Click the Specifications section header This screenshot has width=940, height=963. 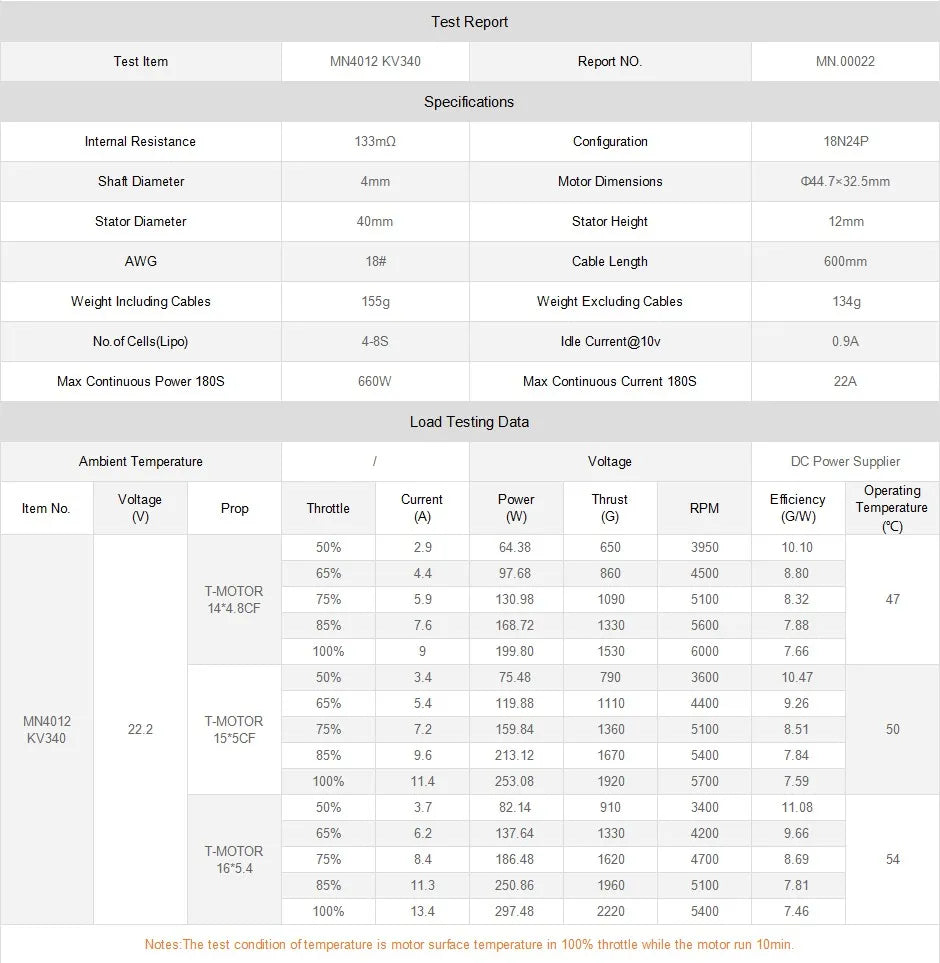tap(469, 101)
